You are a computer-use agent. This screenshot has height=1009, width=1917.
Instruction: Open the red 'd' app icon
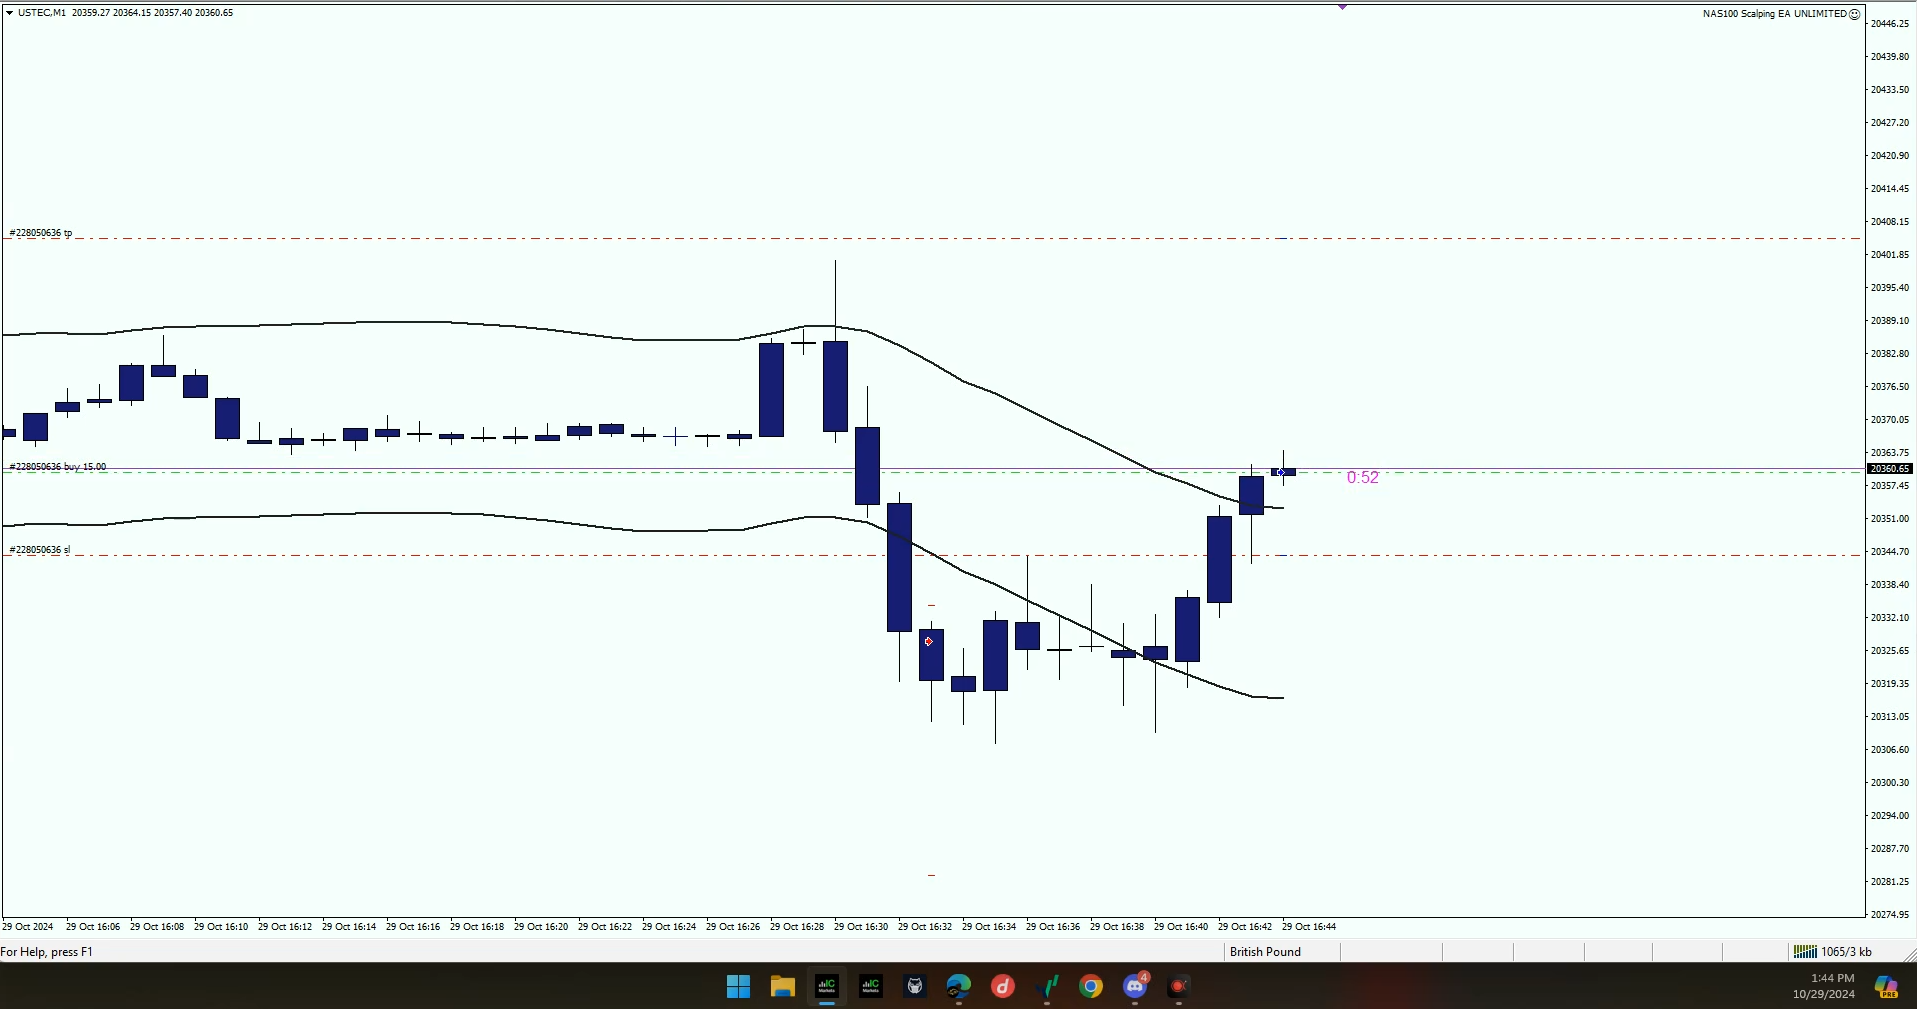pyautogui.click(x=1002, y=987)
